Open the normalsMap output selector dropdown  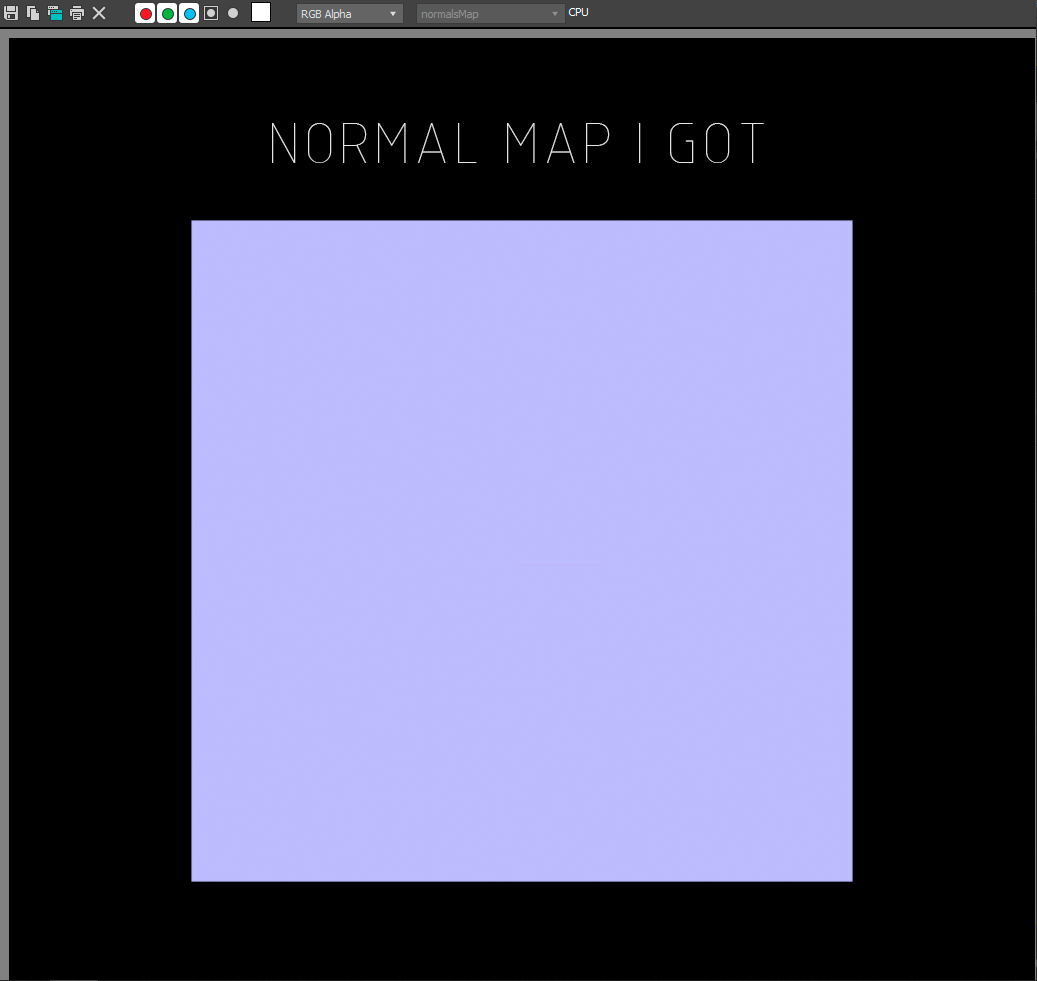pyautogui.click(x=489, y=13)
